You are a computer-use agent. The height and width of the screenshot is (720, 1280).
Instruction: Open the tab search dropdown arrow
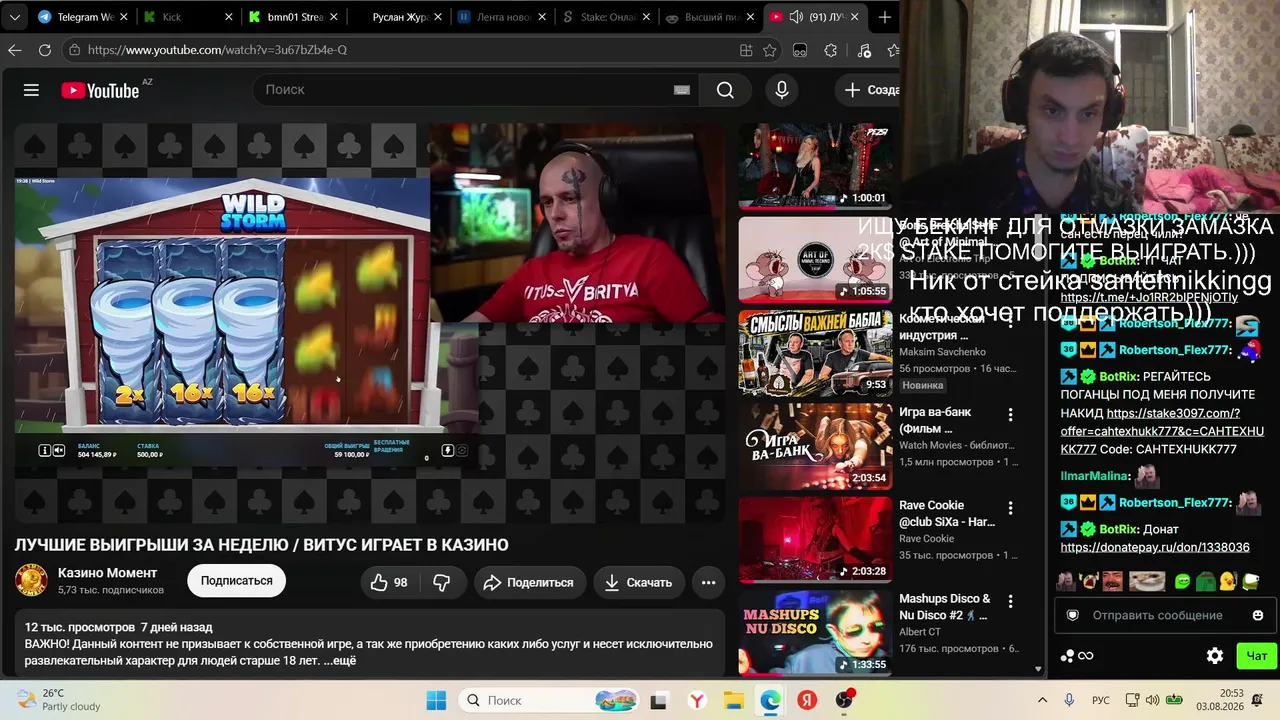coord(14,17)
